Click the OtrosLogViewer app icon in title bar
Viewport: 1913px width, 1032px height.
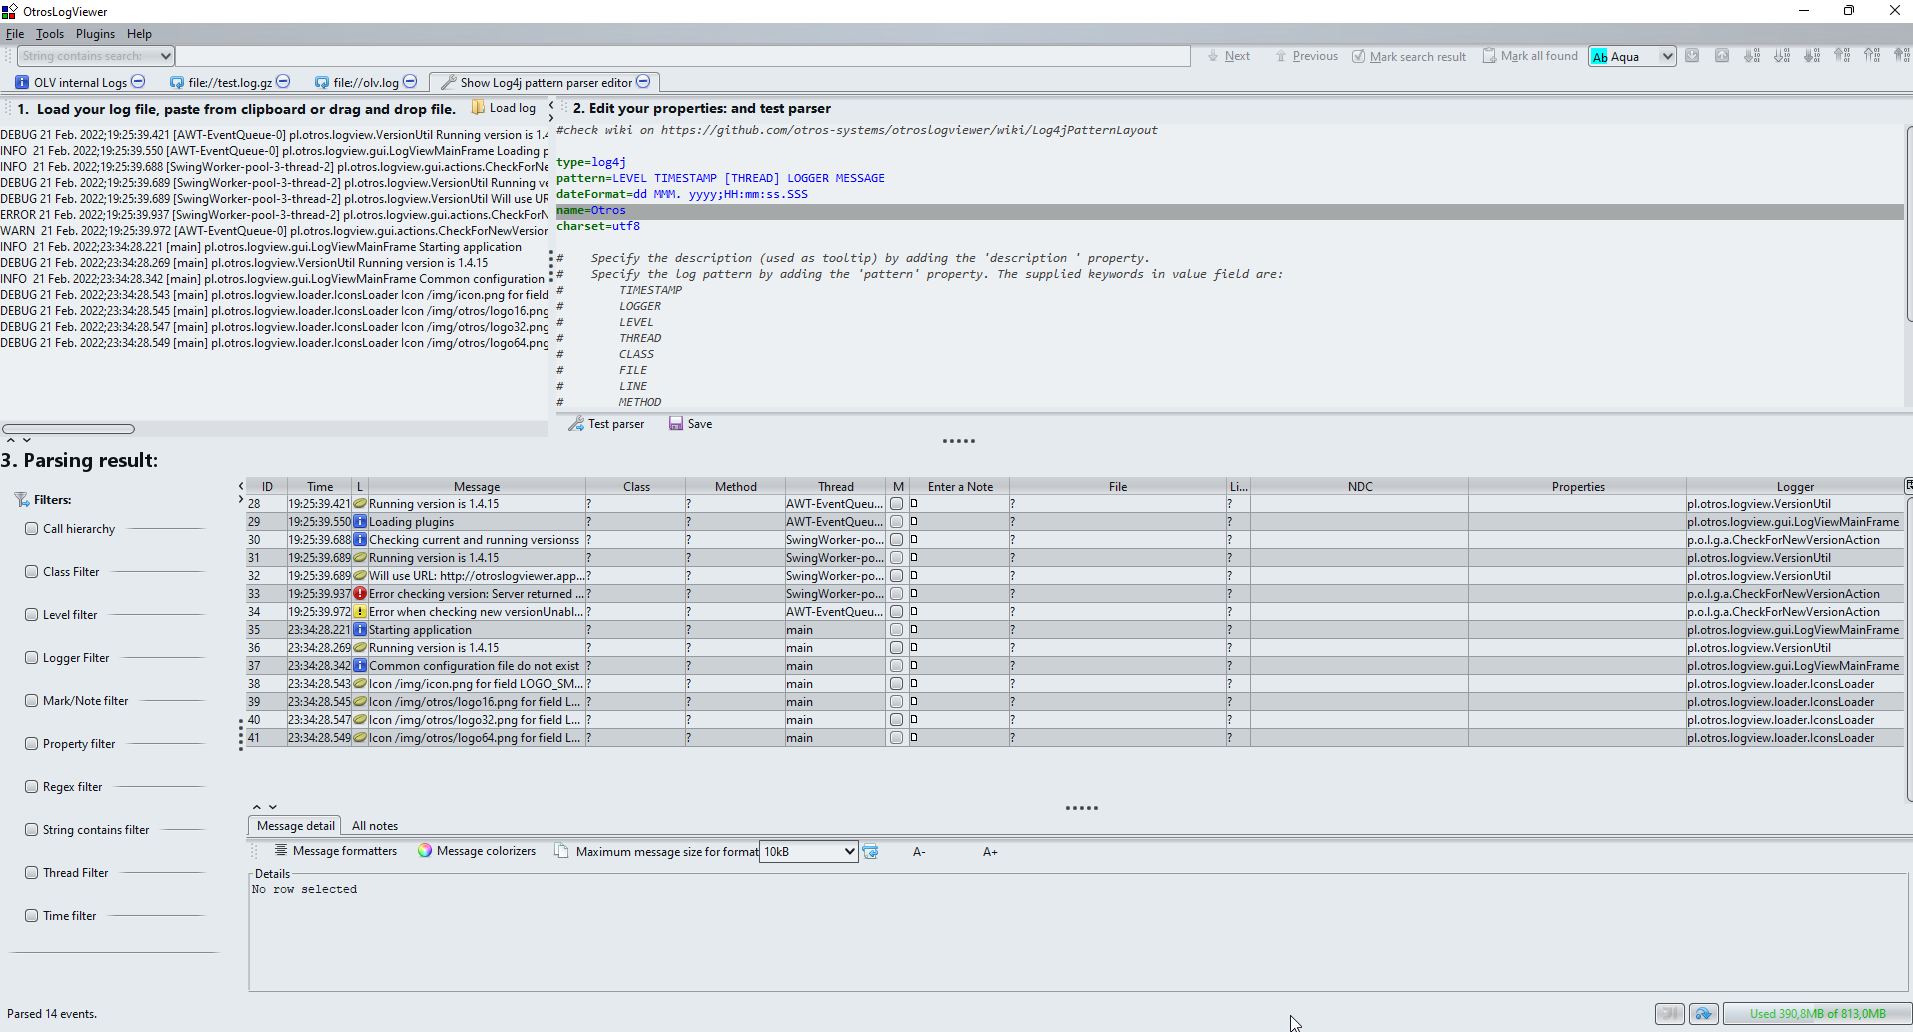pyautogui.click(x=10, y=11)
